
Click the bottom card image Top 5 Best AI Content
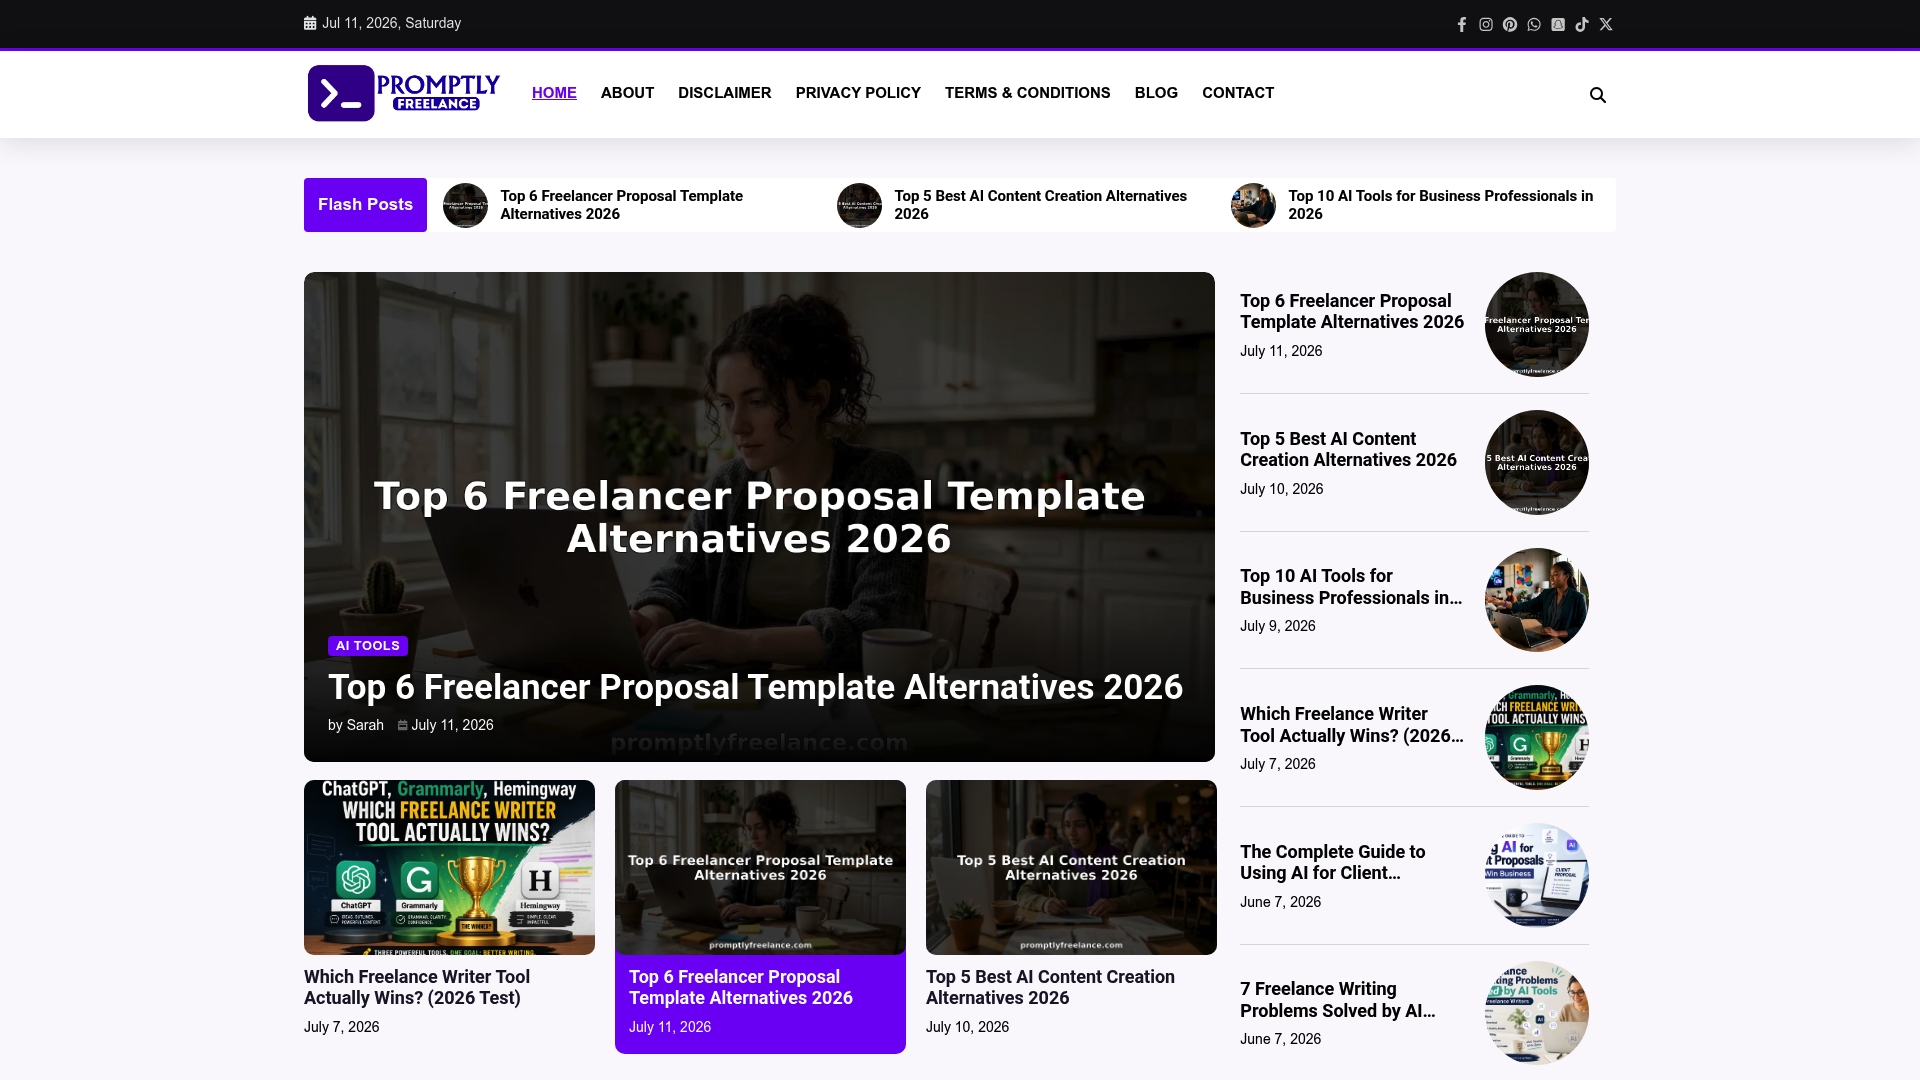tap(1071, 867)
